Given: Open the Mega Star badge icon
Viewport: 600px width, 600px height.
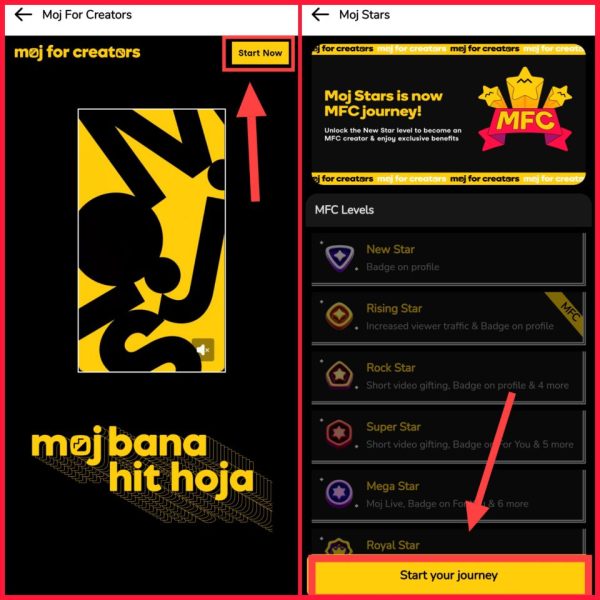Looking at the screenshot, I should 339,493.
